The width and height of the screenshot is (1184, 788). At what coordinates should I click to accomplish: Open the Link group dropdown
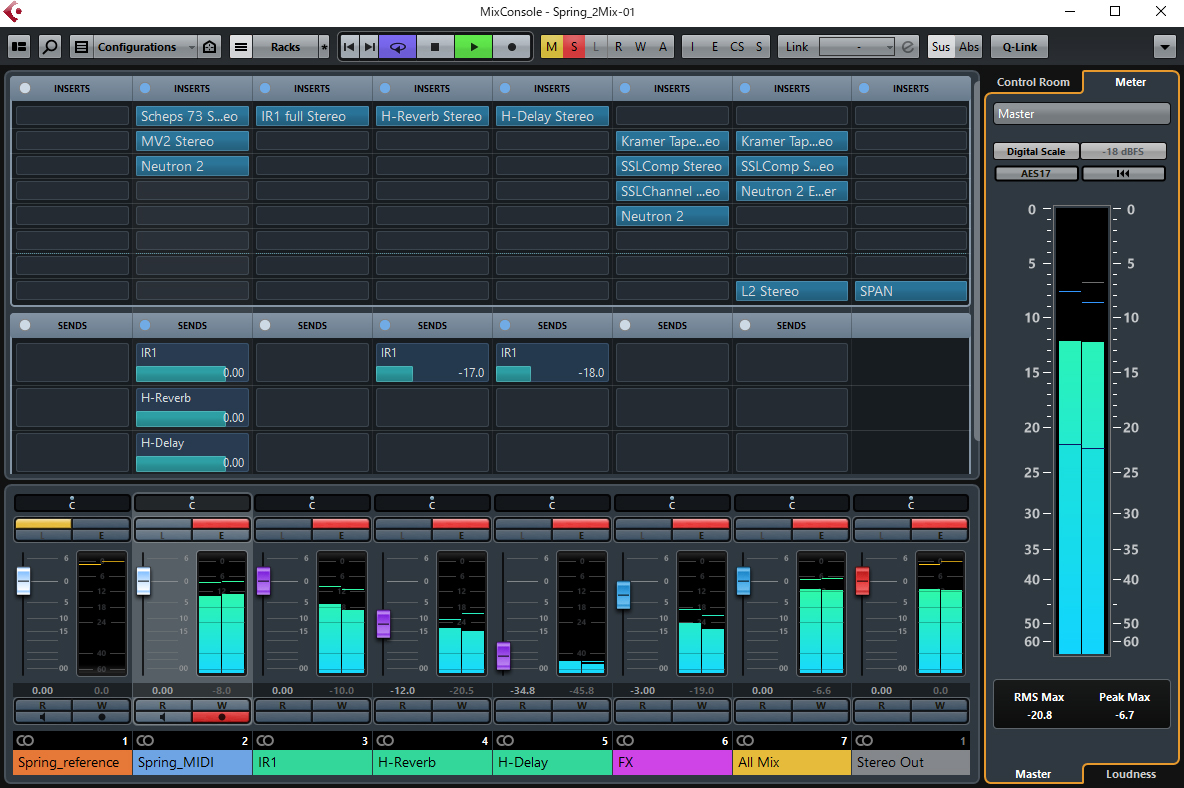coord(857,47)
